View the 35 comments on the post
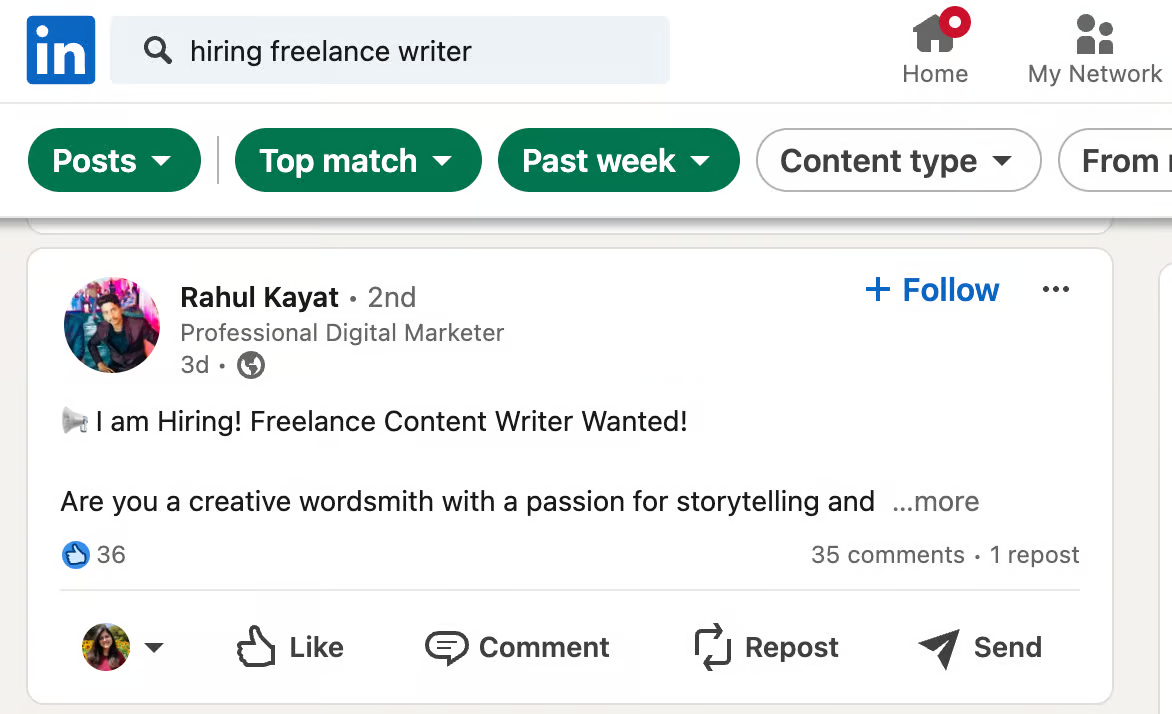The height and width of the screenshot is (714, 1172). pyautogui.click(x=887, y=554)
